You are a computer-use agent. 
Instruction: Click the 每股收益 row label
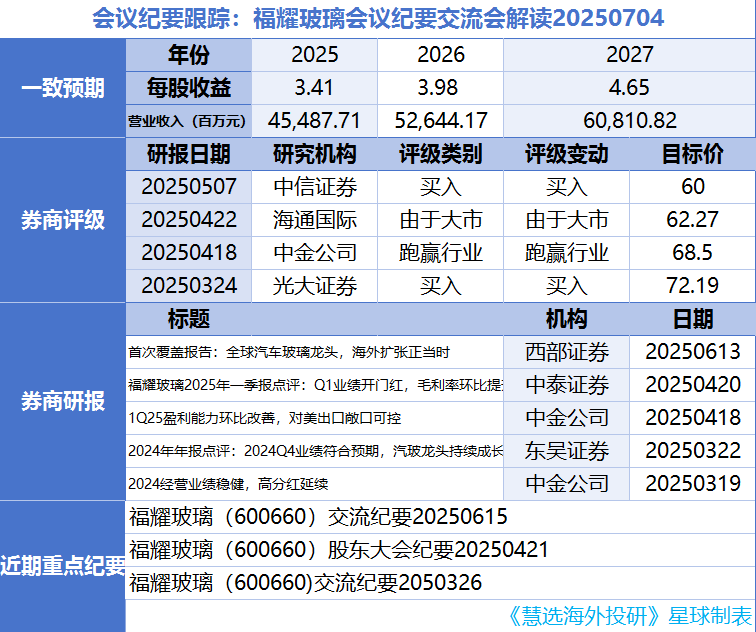coord(189,88)
